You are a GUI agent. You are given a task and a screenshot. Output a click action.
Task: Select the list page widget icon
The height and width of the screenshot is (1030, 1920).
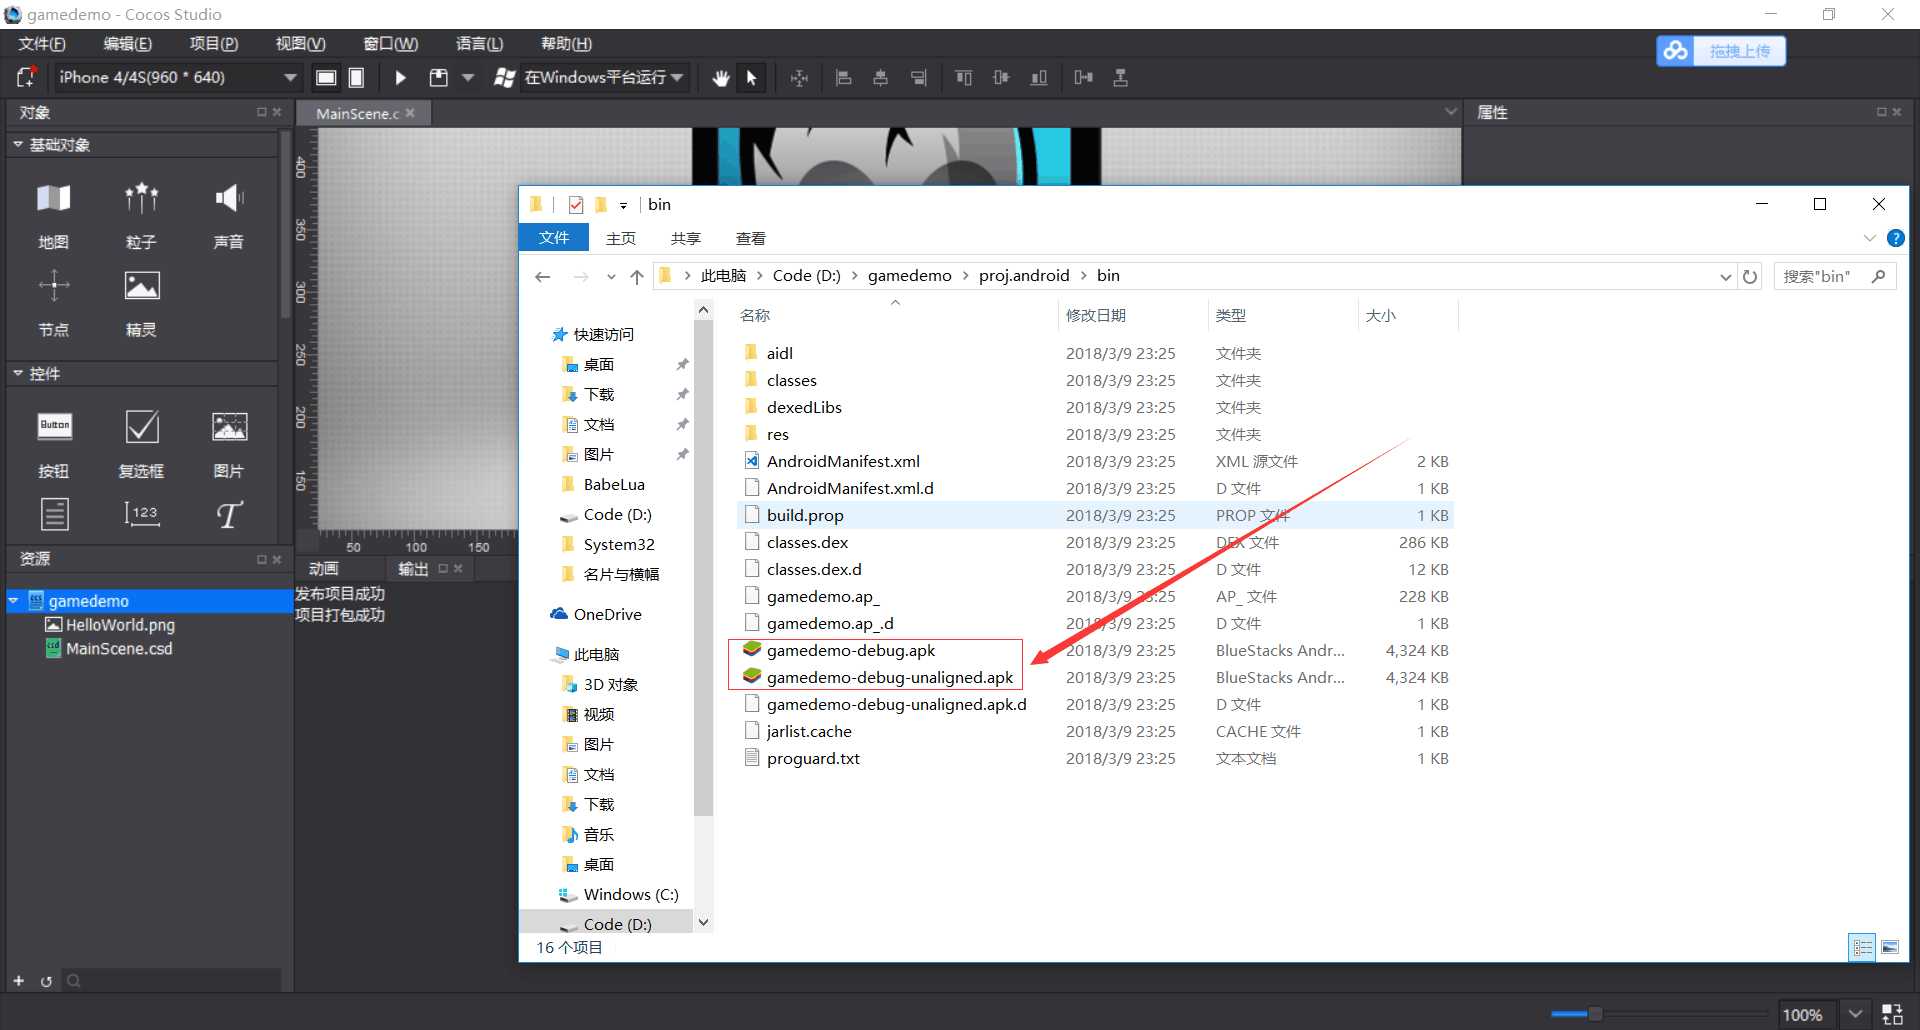pyautogui.click(x=54, y=515)
